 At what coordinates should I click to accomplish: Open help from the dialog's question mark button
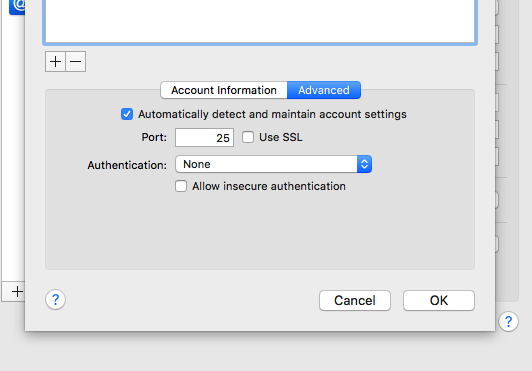55,299
